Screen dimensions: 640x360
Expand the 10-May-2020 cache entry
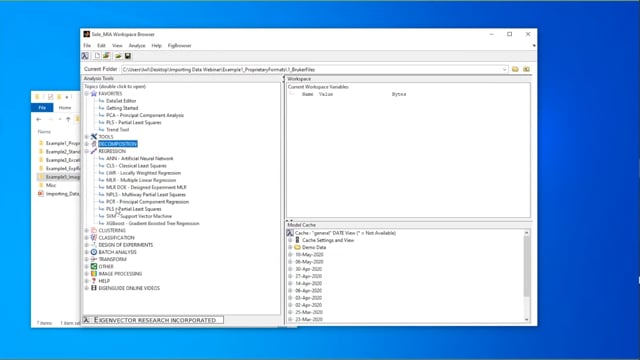290,254
